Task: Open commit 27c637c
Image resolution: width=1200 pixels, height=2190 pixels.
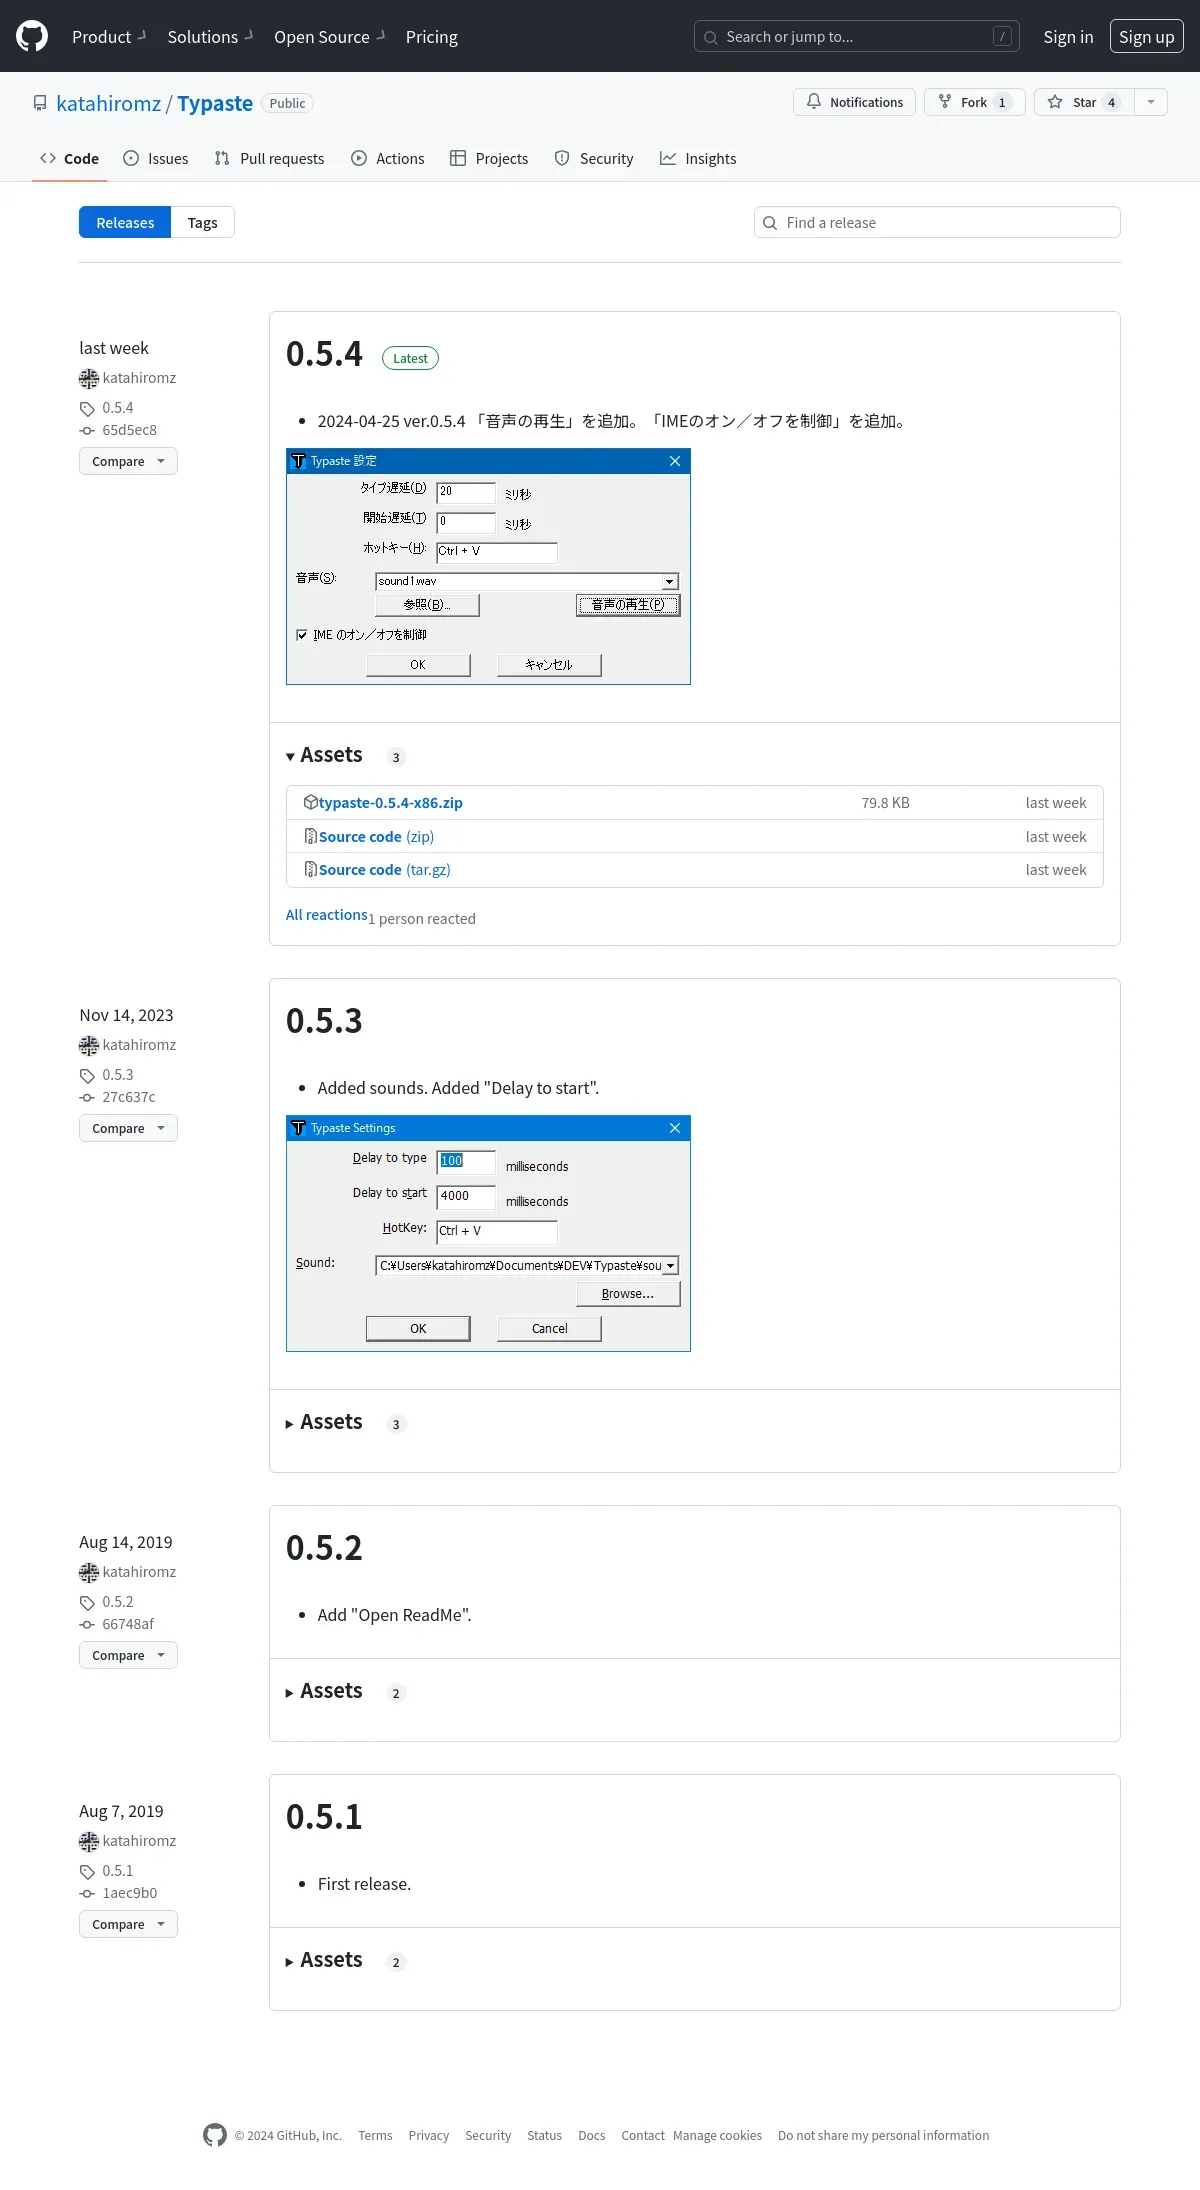Action: (x=128, y=1097)
